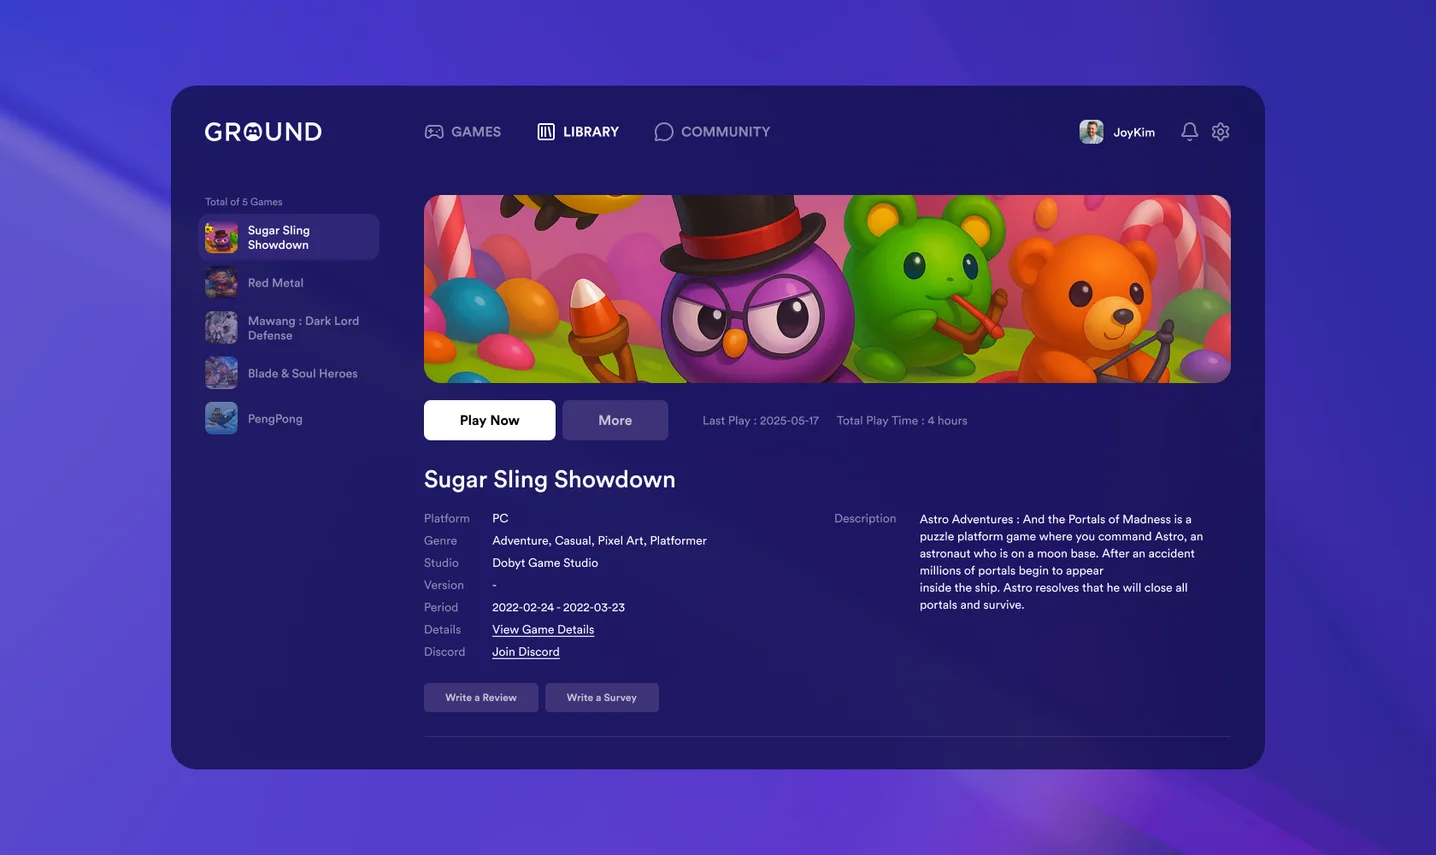Click the gamepad icon beside GAMES
Viewport: 1436px width, 855px height.
click(434, 132)
